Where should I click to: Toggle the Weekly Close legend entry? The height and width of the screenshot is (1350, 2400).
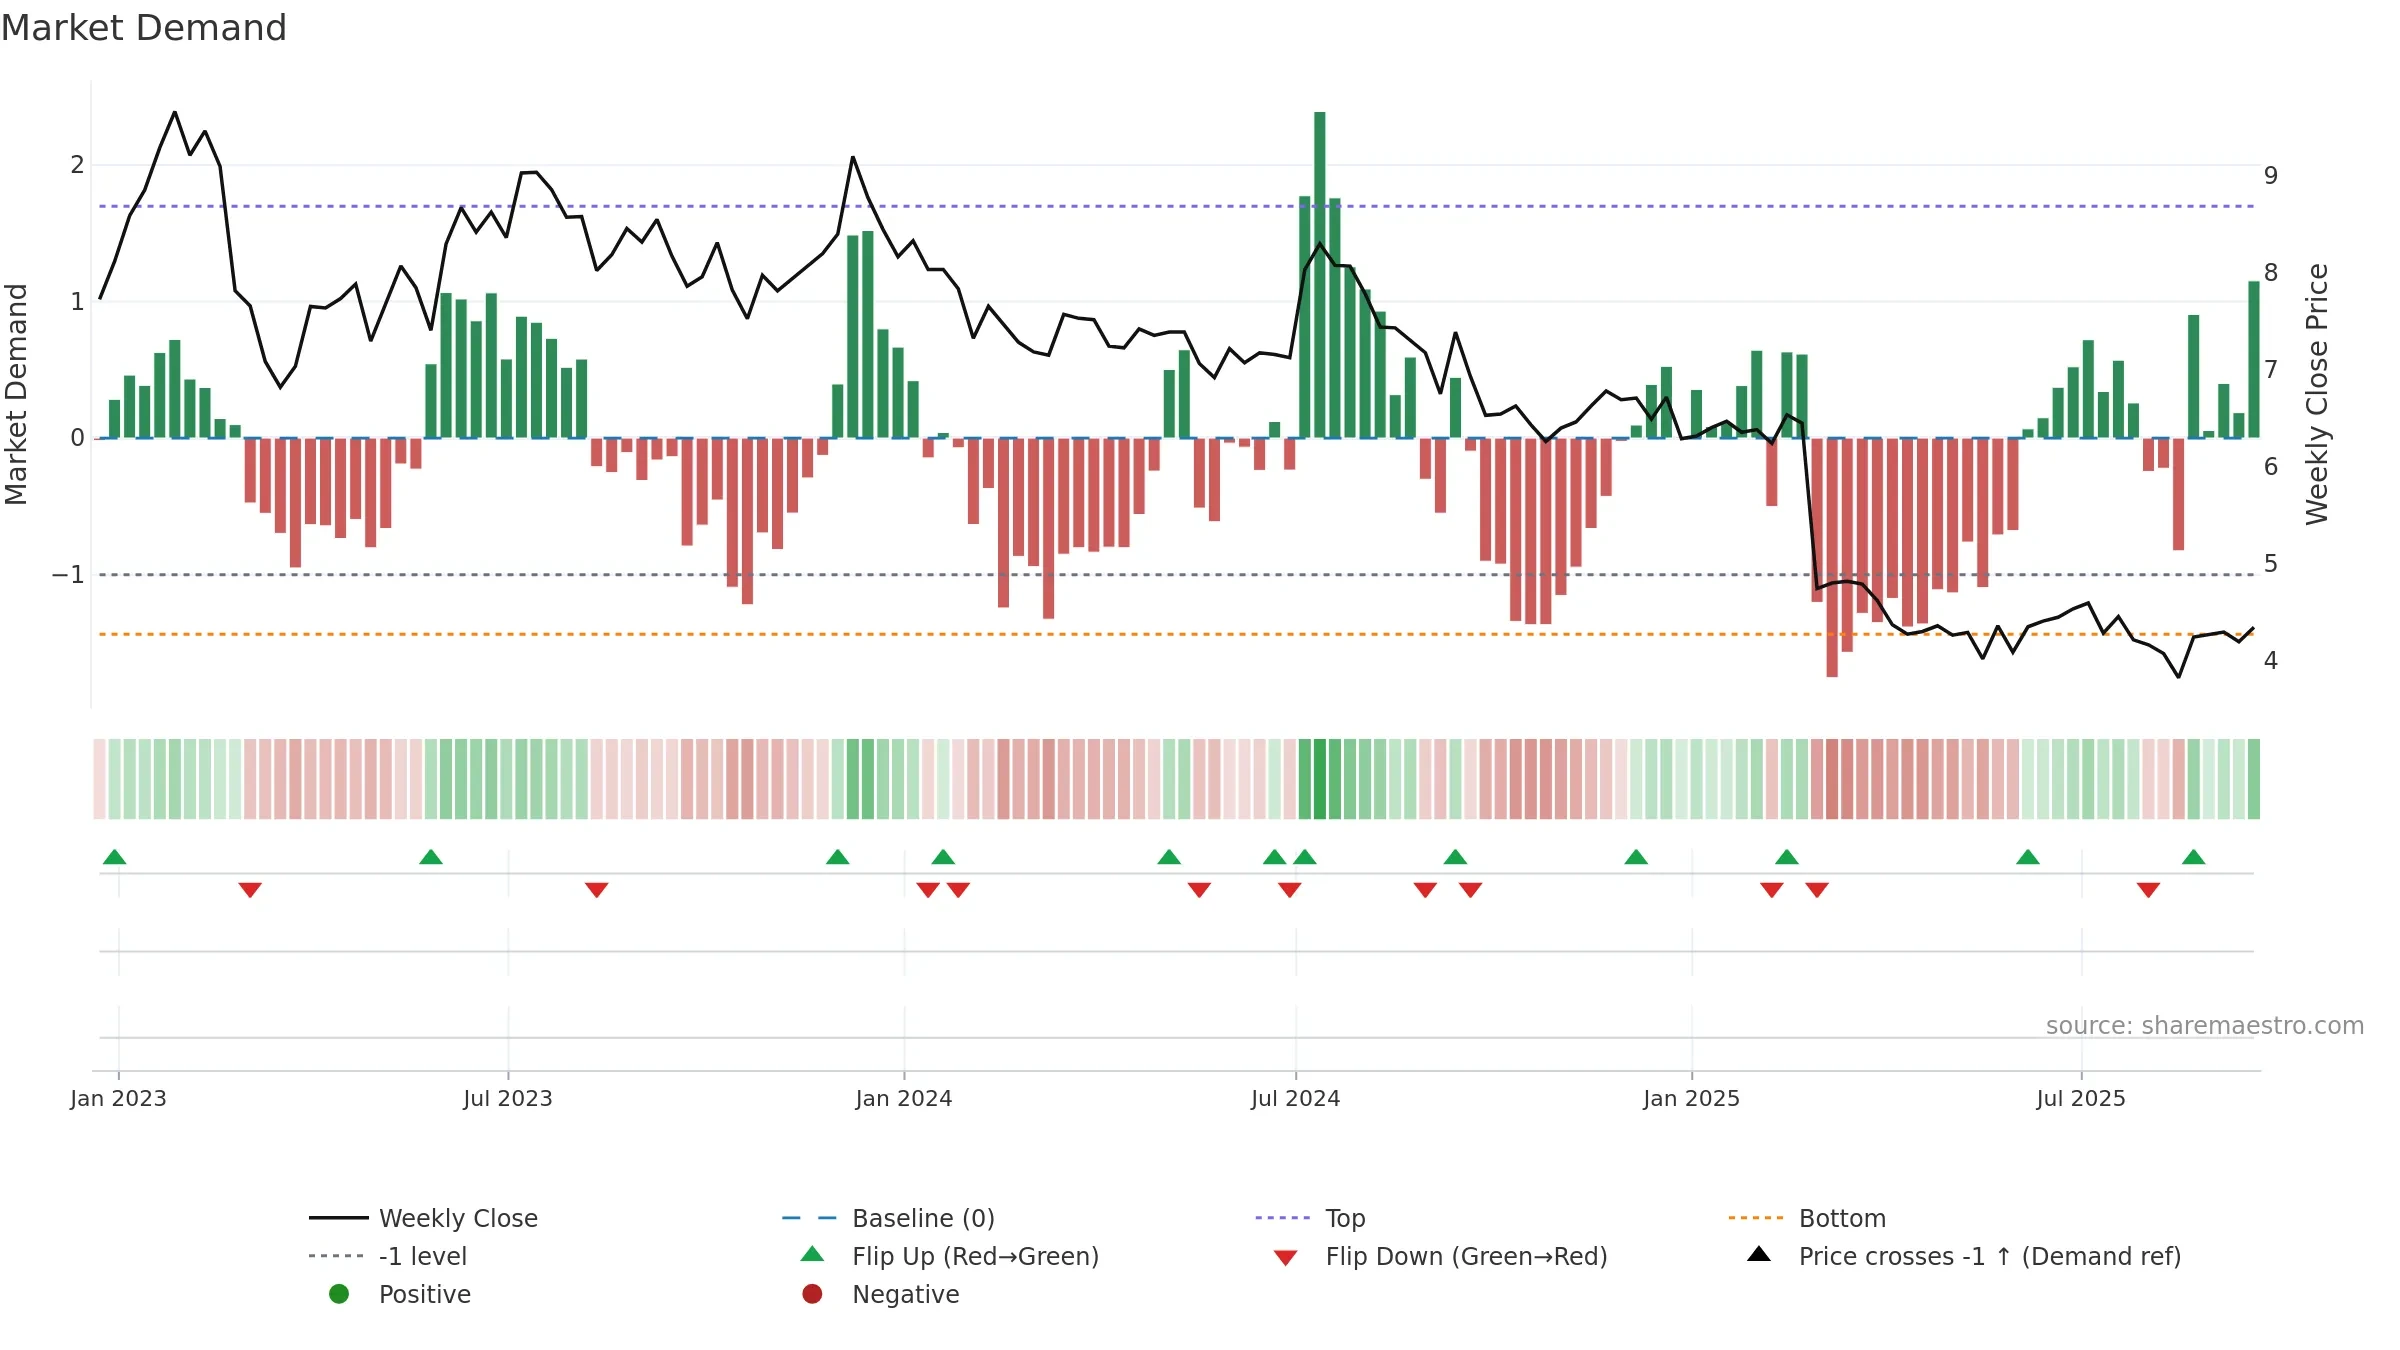pos(424,1218)
